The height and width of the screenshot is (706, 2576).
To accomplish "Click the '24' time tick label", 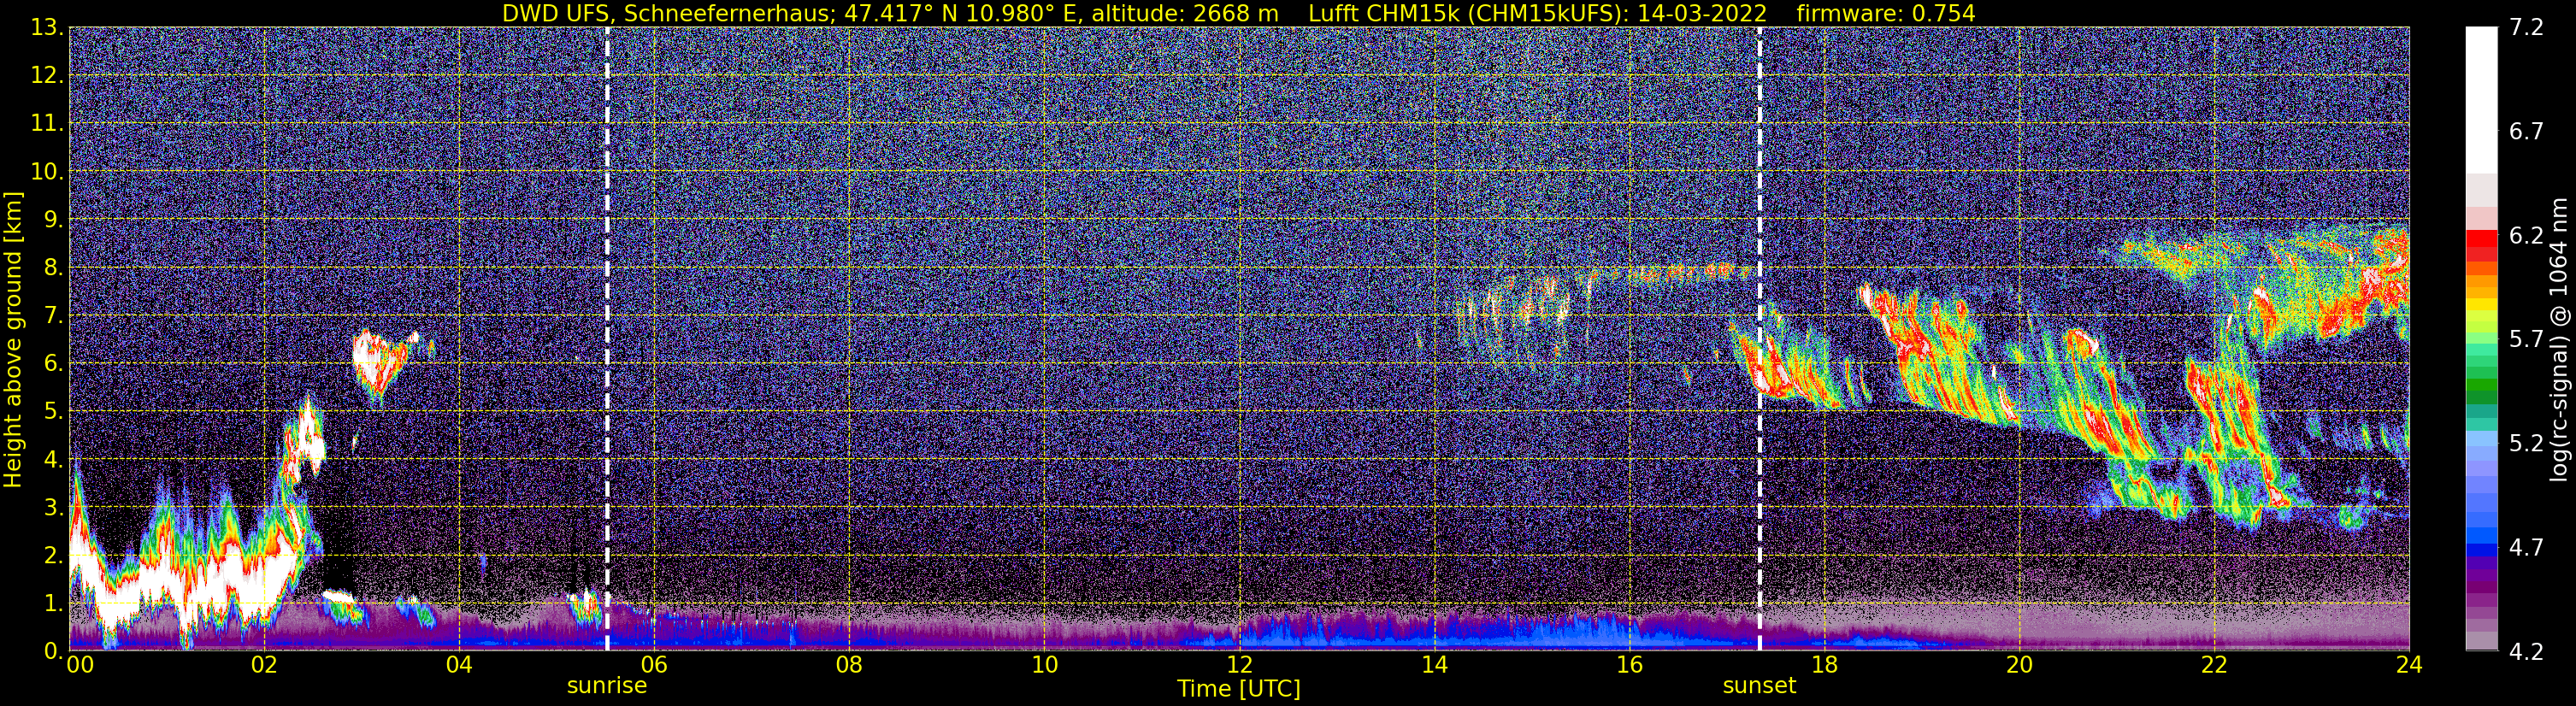I will (2409, 665).
